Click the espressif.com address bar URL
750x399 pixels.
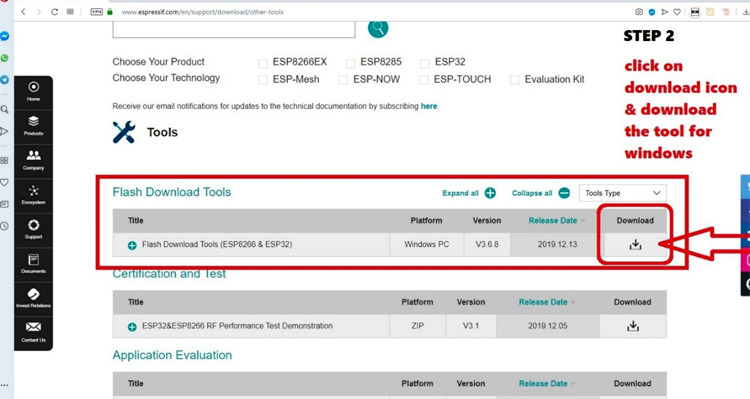pyautogui.click(x=202, y=12)
